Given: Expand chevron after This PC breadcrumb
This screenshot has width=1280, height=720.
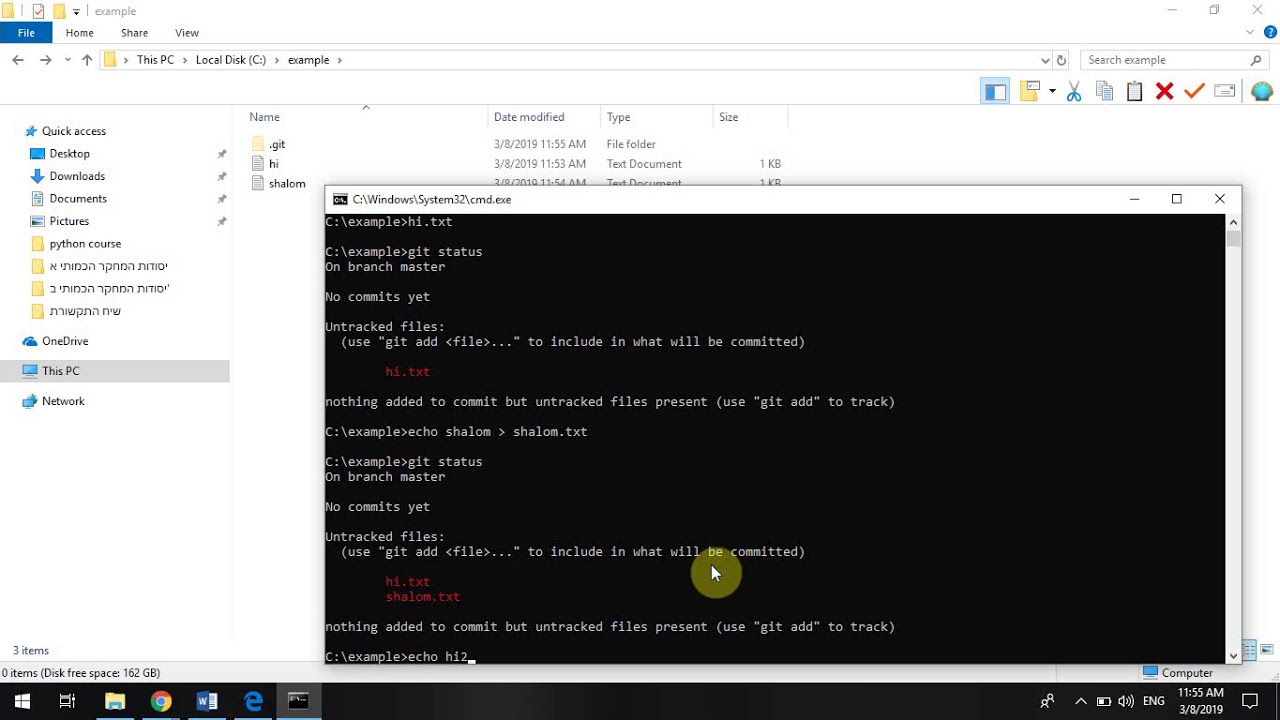Looking at the screenshot, I should pos(185,60).
